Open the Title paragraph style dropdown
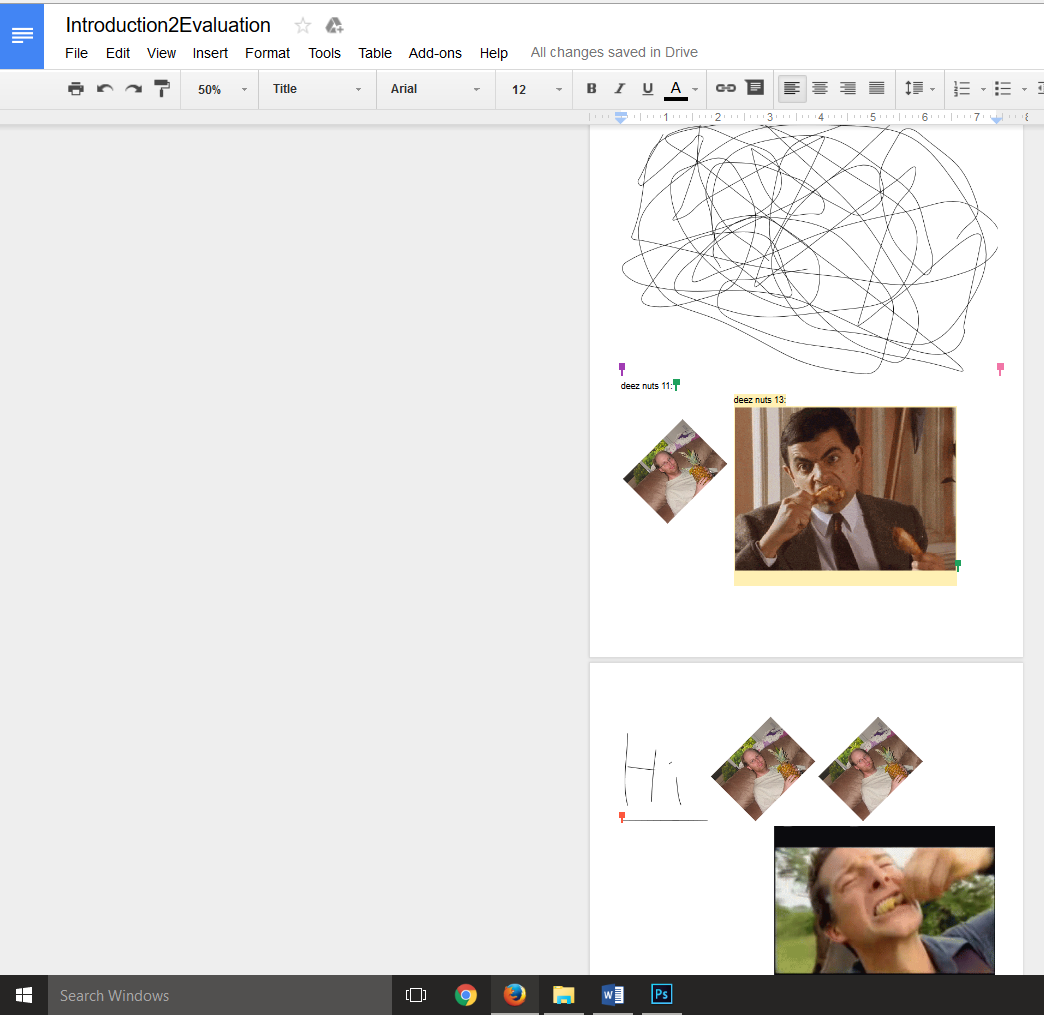This screenshot has height=1015, width=1044. tap(316, 89)
